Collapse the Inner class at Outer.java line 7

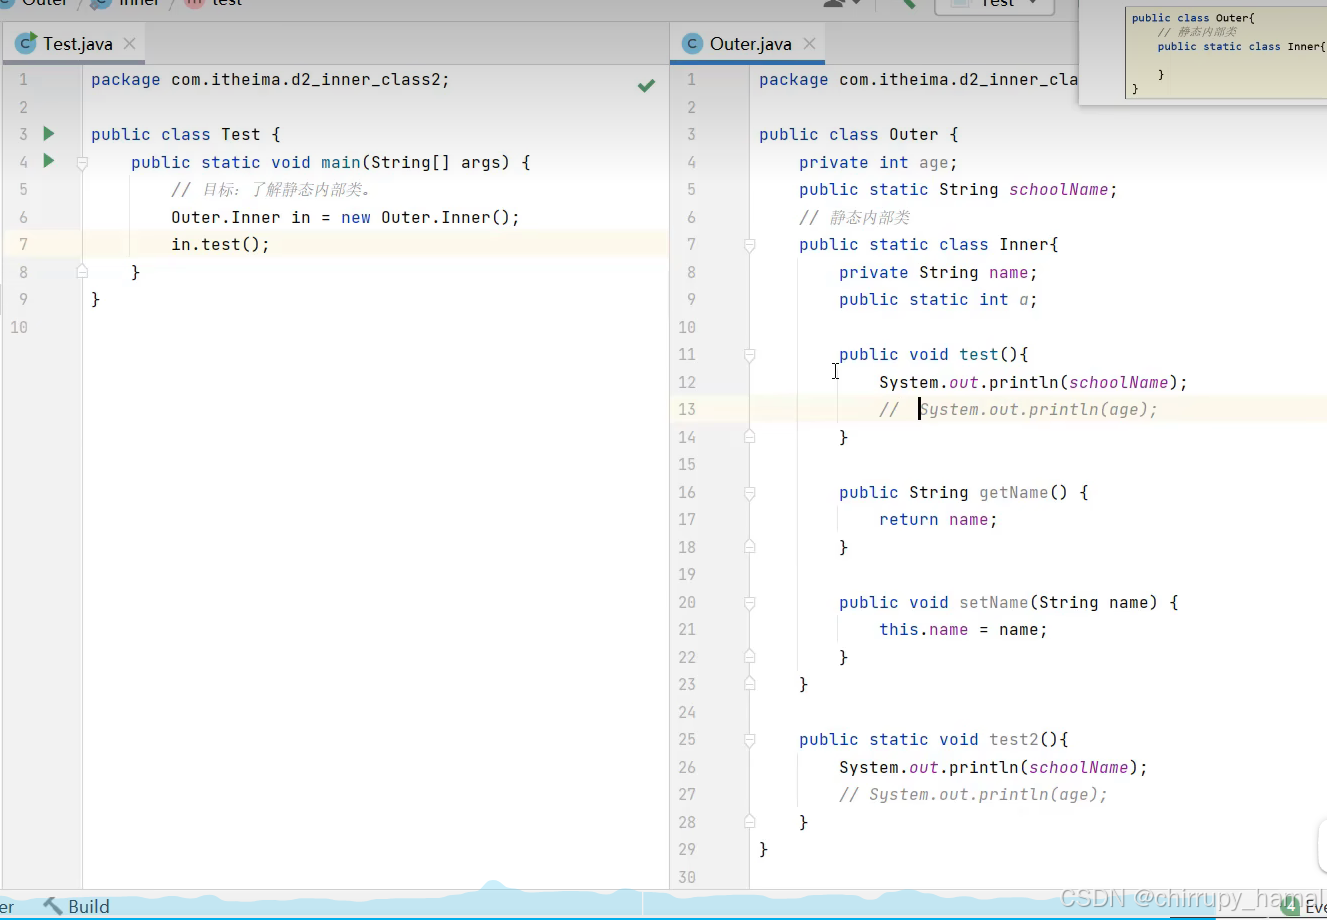(749, 245)
